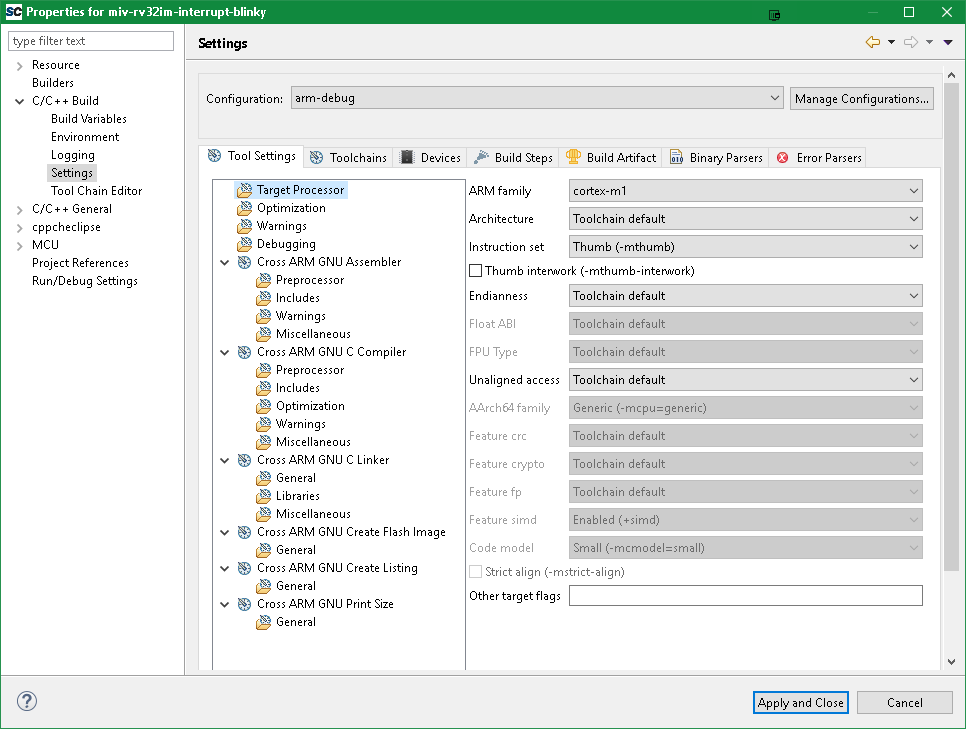Click the Assembler Preprocessor folder icon
This screenshot has height=729, width=966.
click(x=264, y=280)
